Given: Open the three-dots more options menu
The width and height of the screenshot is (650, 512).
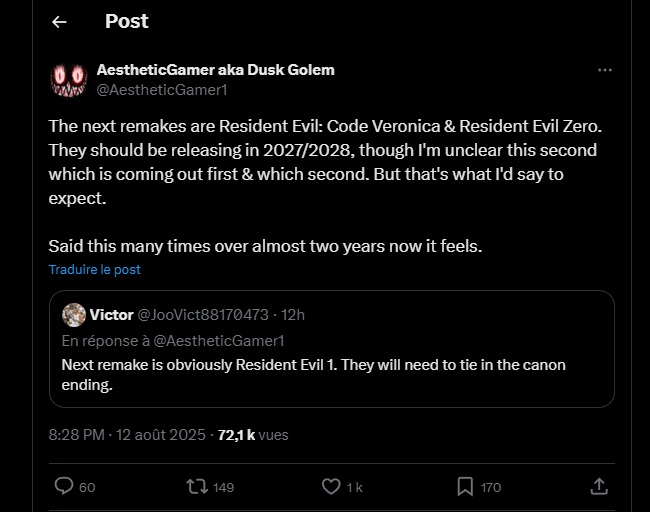Looking at the screenshot, I should click(604, 70).
